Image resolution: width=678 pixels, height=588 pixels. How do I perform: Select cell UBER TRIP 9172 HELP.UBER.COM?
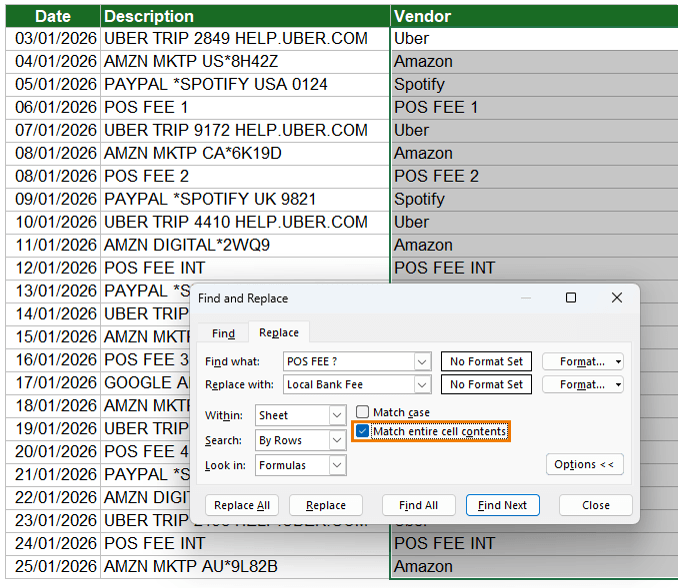tap(245, 131)
